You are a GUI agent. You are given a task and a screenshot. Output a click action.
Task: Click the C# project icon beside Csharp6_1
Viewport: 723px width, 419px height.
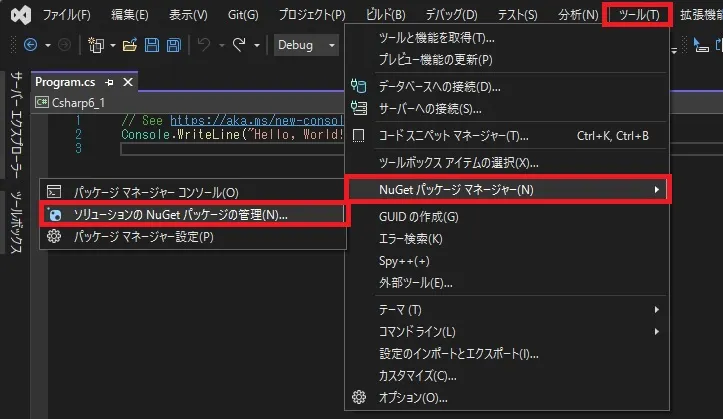[41, 102]
